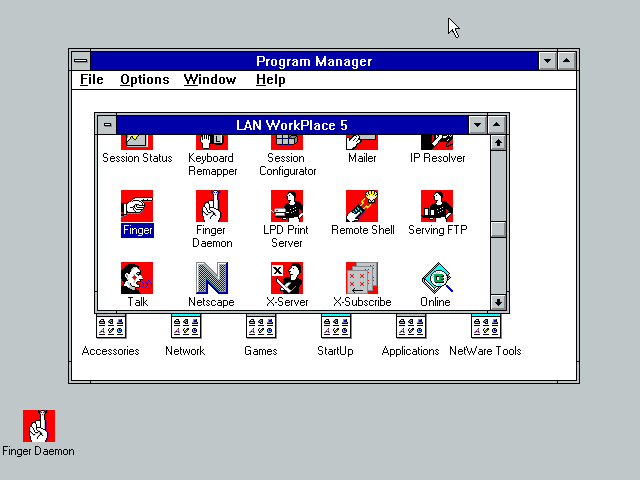
Task: Open the Help menu
Action: [x=270, y=79]
